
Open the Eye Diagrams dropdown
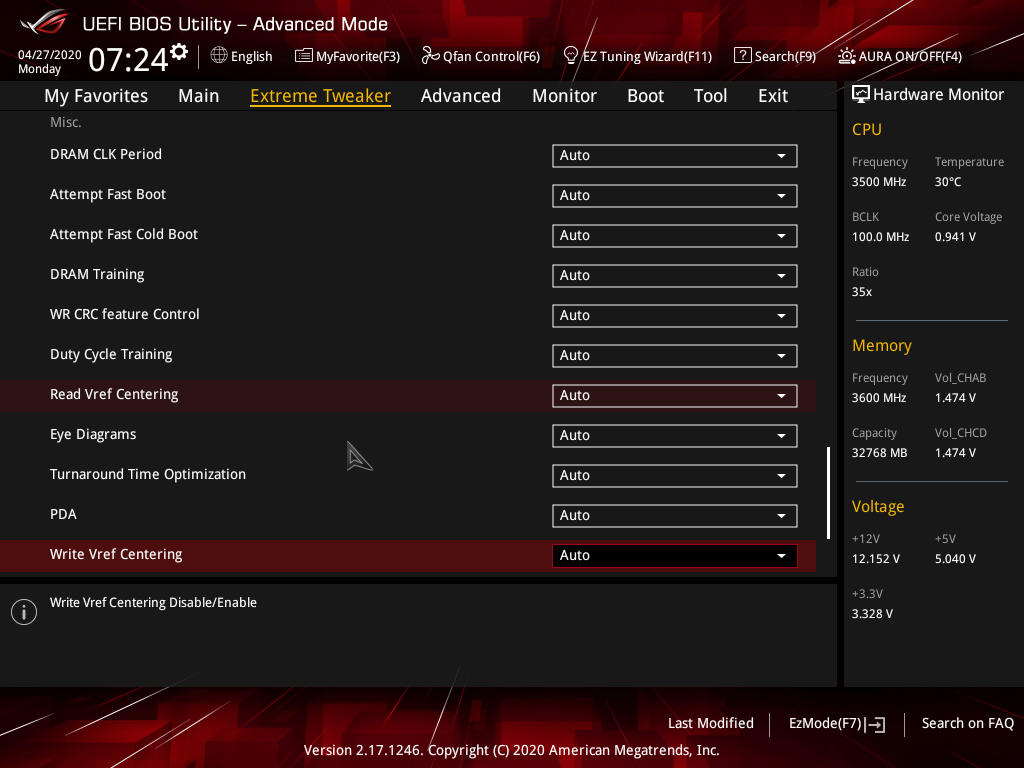(x=675, y=435)
